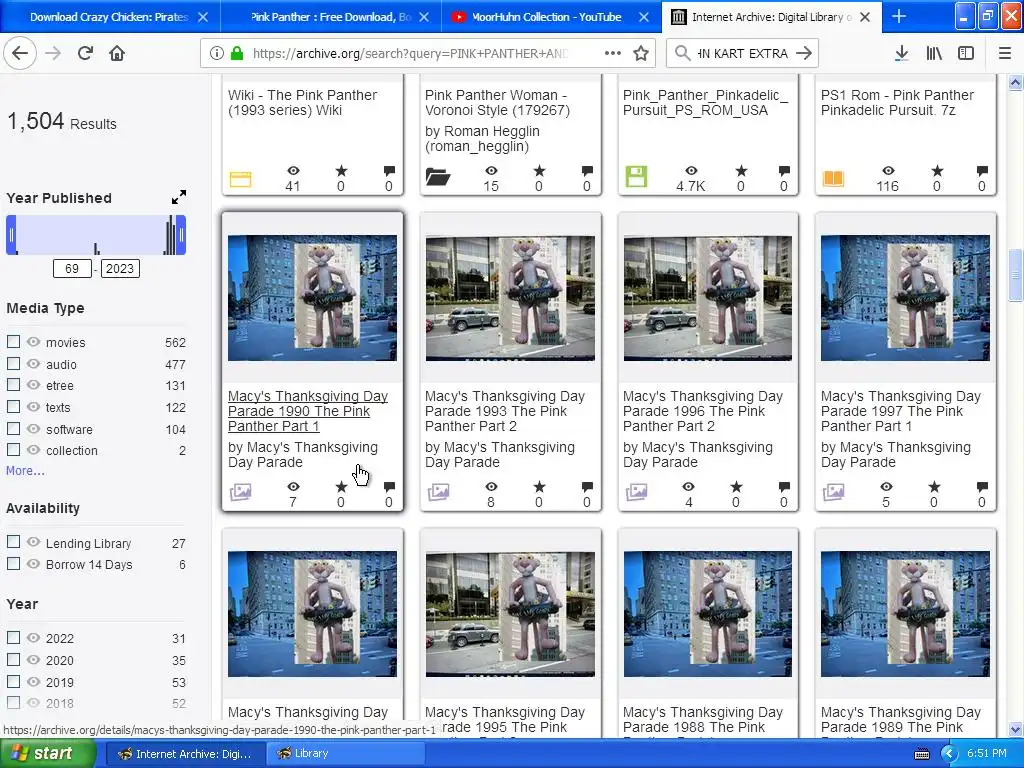Toggle the sidebar view icon
Viewport: 1024px width, 768px height.
pos(966,54)
